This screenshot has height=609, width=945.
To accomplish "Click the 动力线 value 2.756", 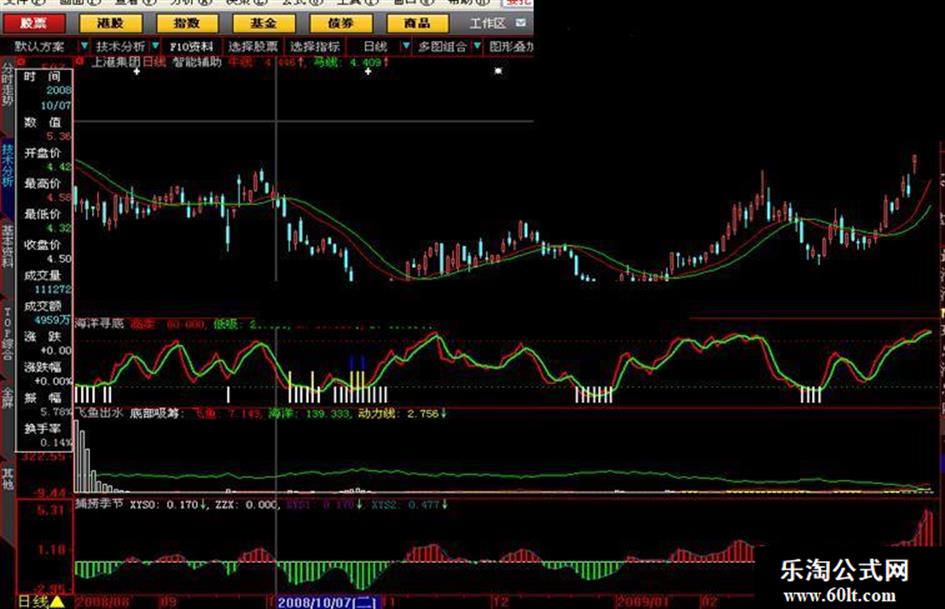I will click(x=423, y=414).
